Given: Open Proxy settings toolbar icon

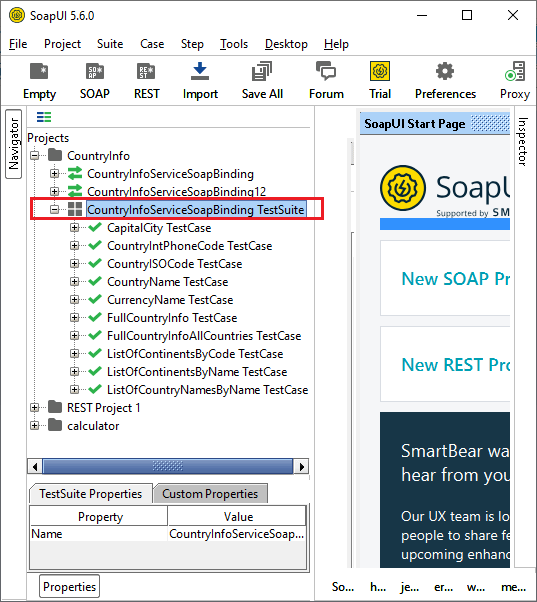Looking at the screenshot, I should pos(515,71).
